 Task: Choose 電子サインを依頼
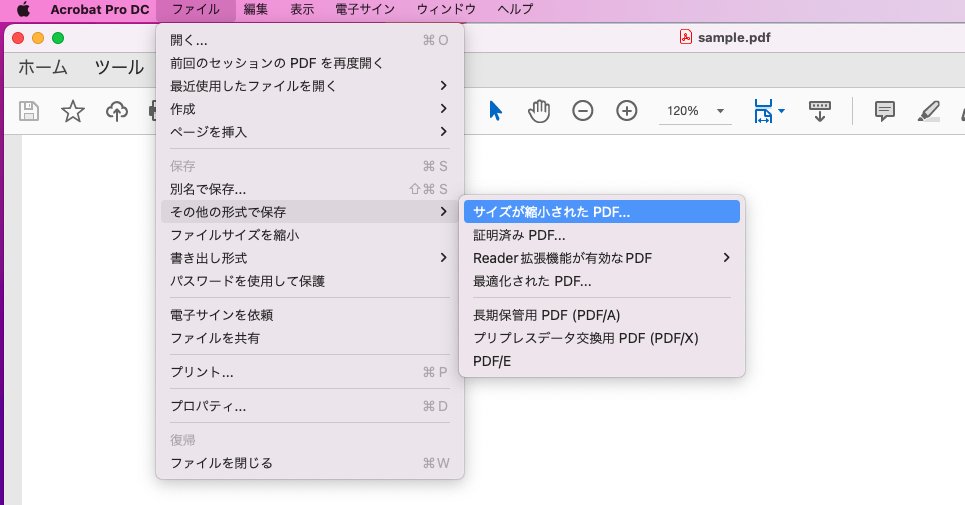point(310,315)
